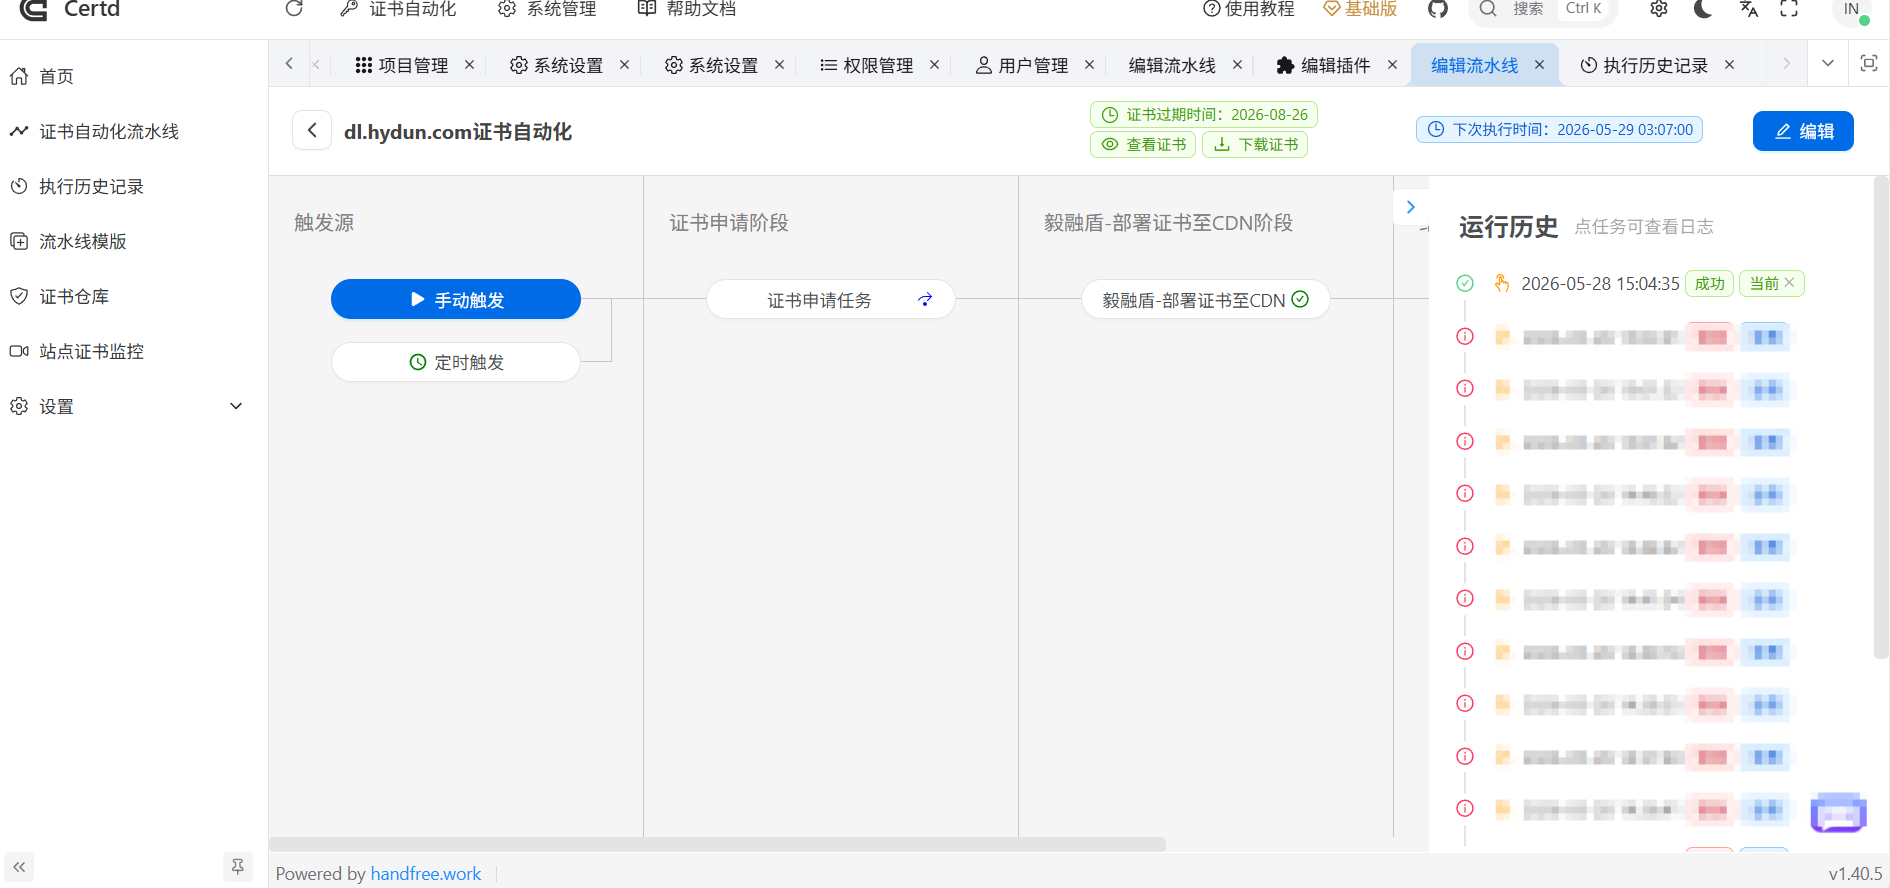1890x888 pixels.
Task: Click 证书过期时间 tag
Action: pos(1204,115)
